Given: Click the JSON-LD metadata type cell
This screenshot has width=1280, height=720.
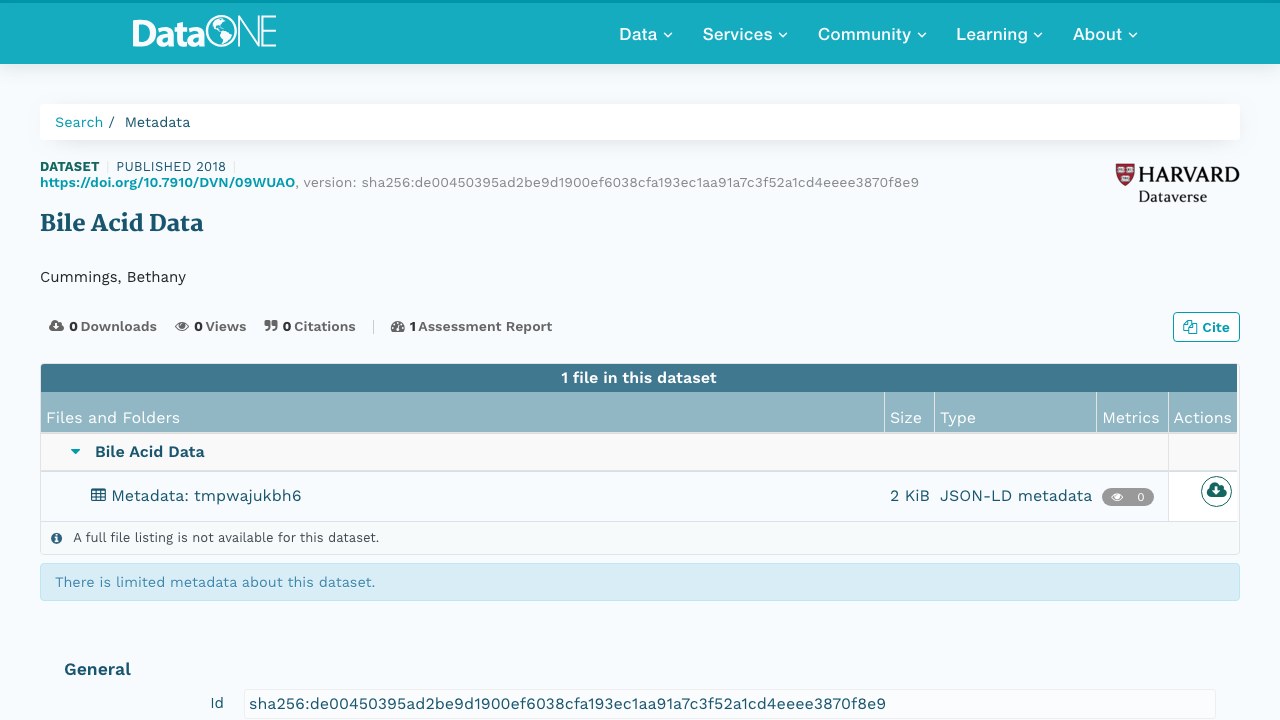Looking at the screenshot, I should (x=1016, y=496).
